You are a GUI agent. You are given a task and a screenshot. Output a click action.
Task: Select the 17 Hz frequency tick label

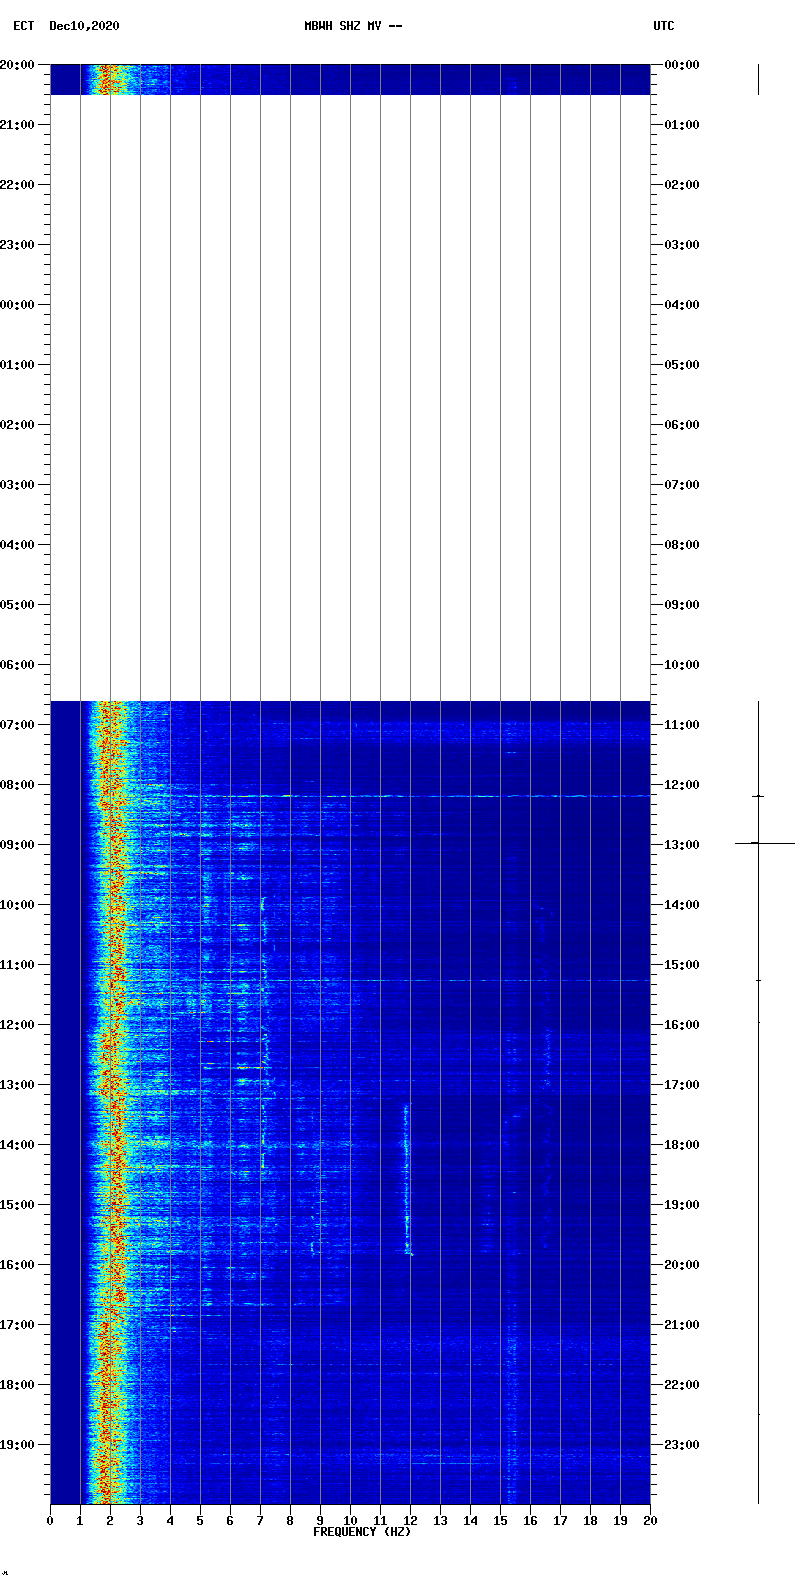point(560,1521)
